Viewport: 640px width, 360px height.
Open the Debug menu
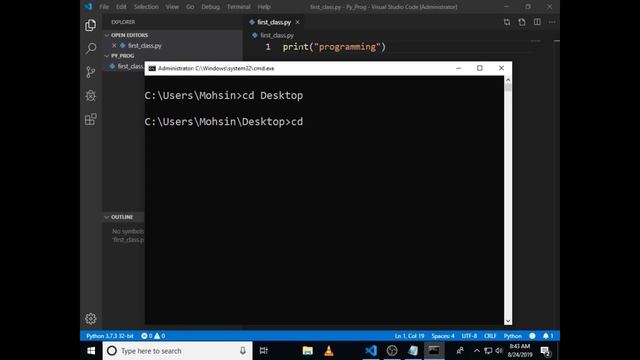tap(211, 7)
